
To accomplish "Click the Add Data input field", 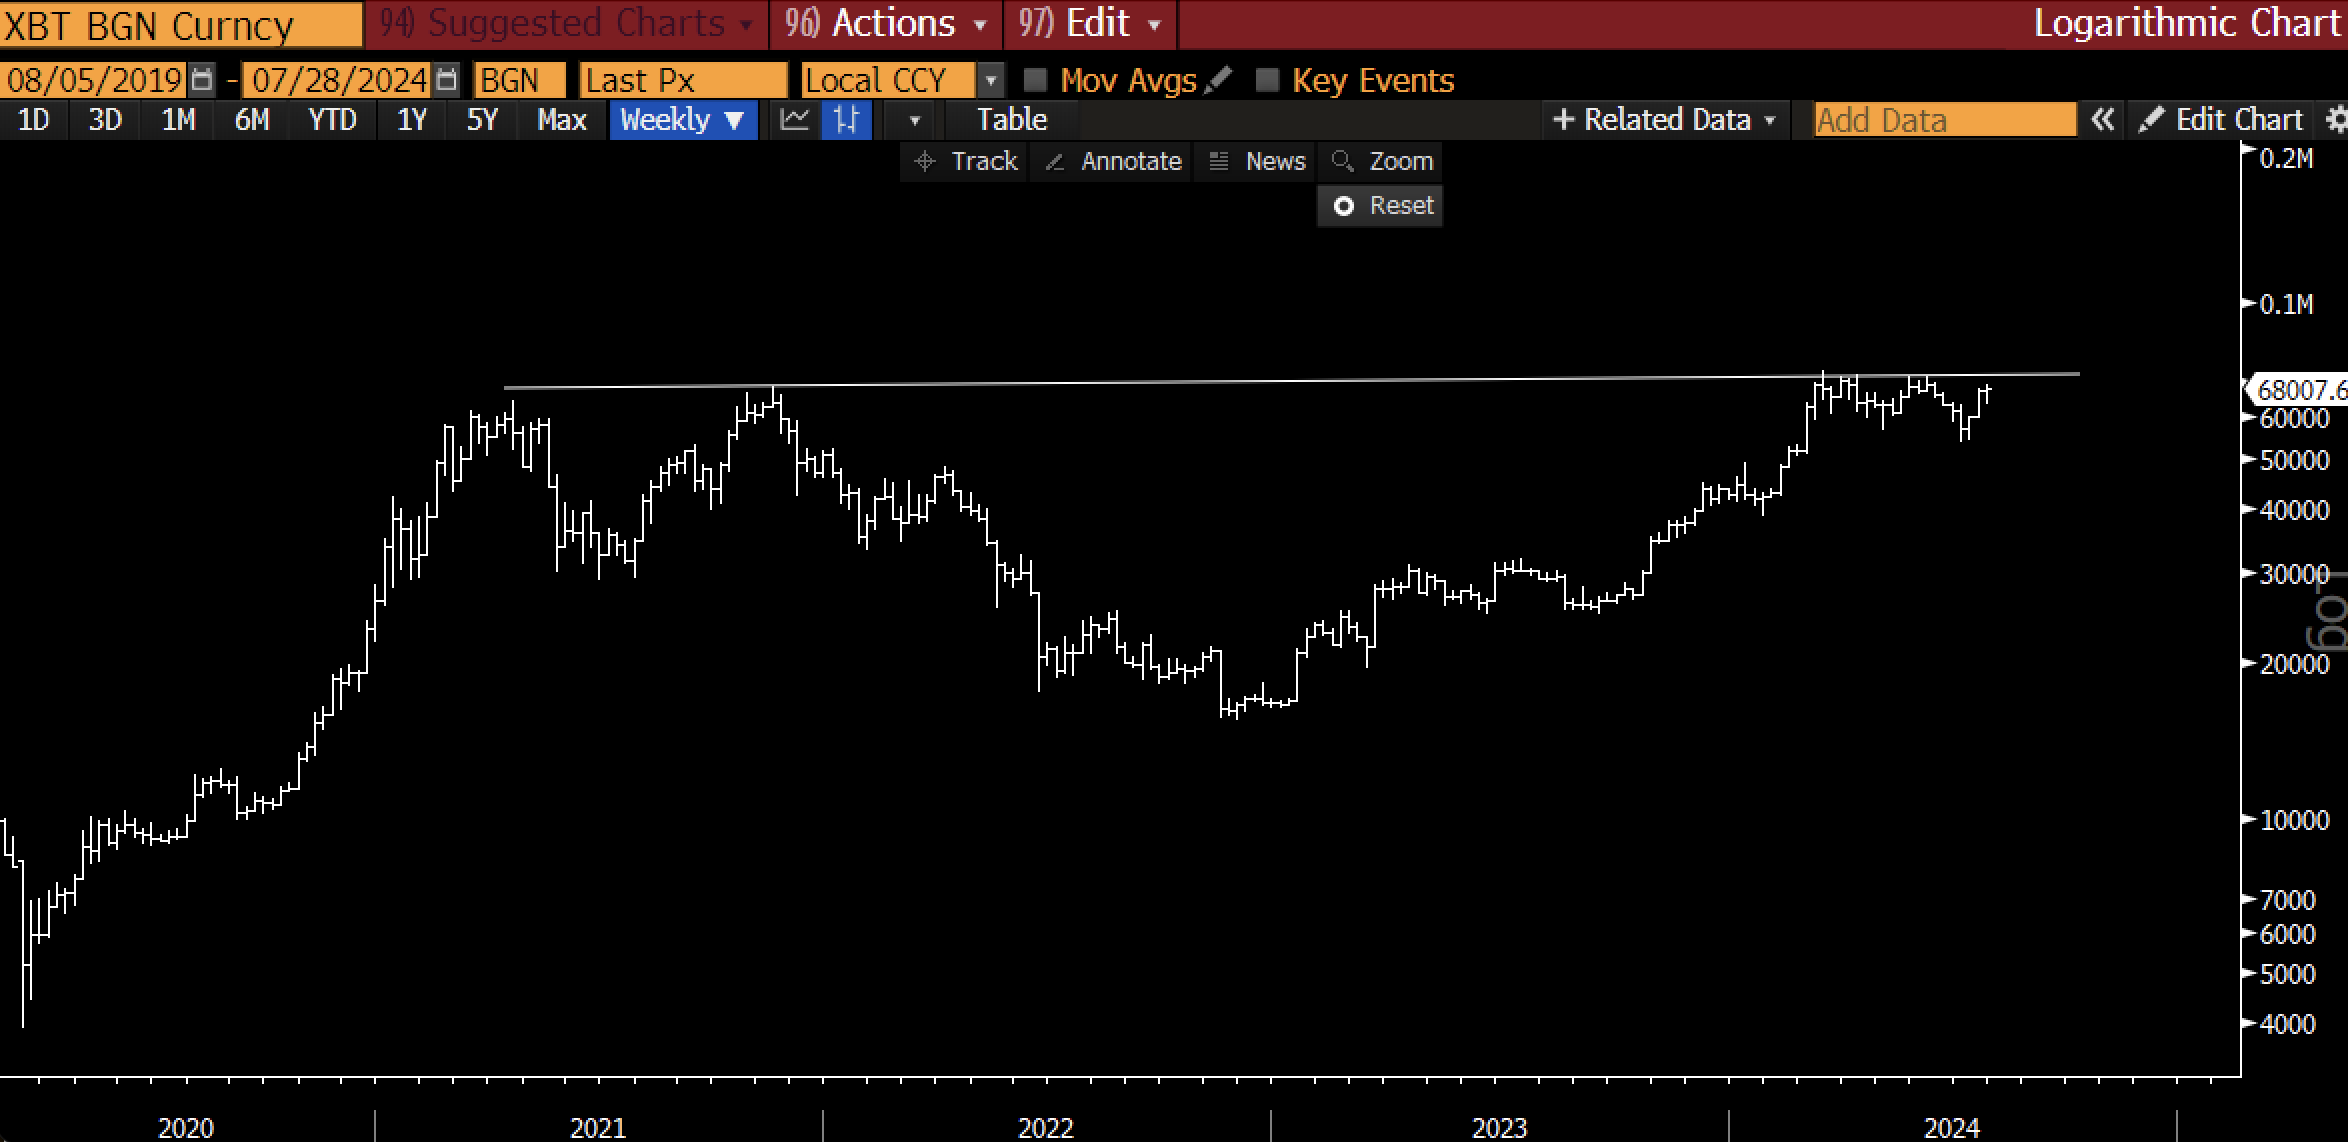I will tap(1944, 120).
